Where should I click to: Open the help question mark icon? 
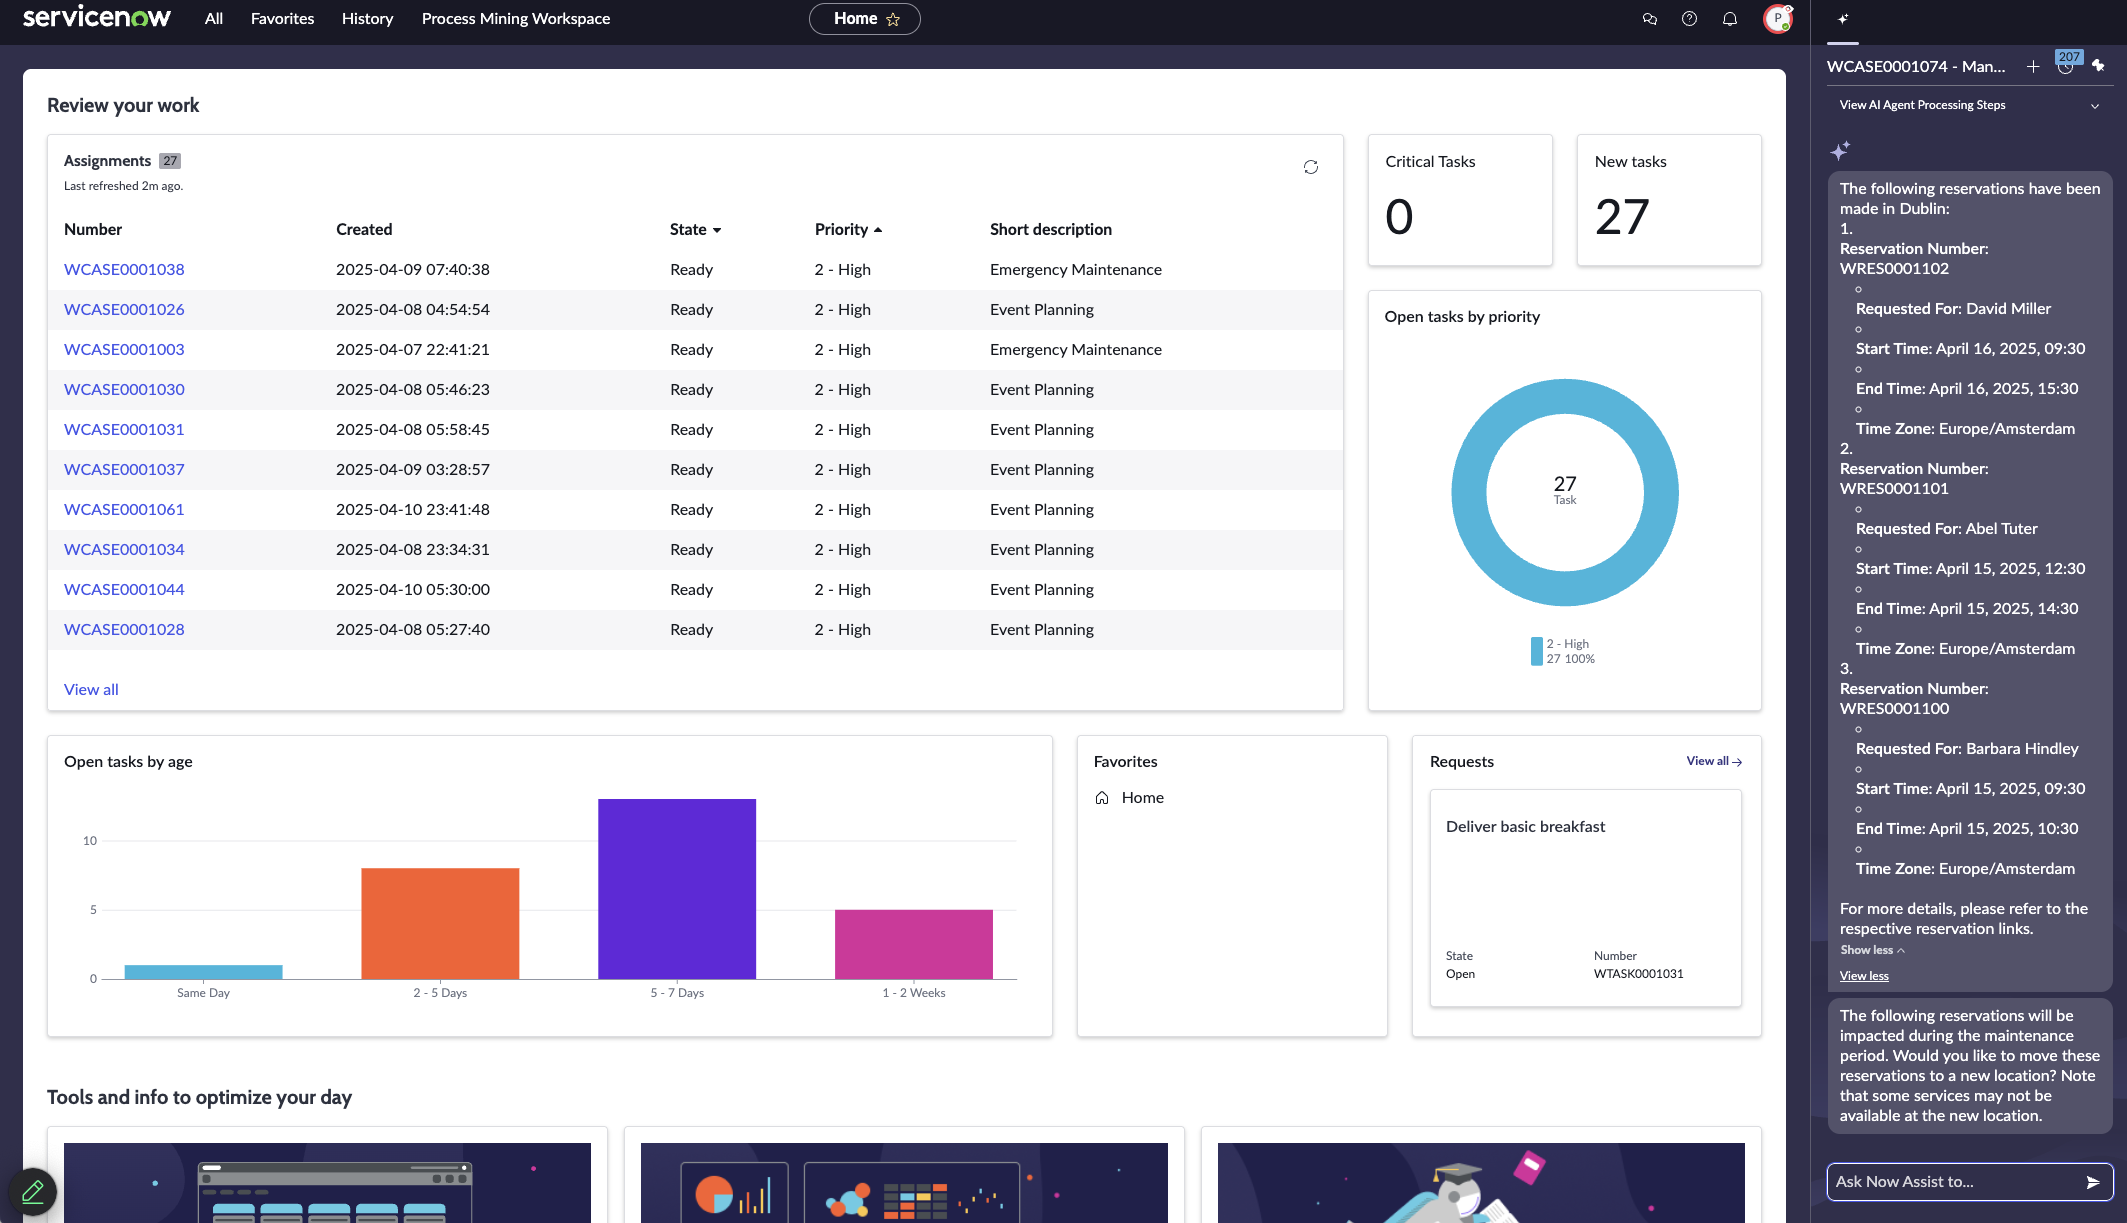click(1689, 19)
